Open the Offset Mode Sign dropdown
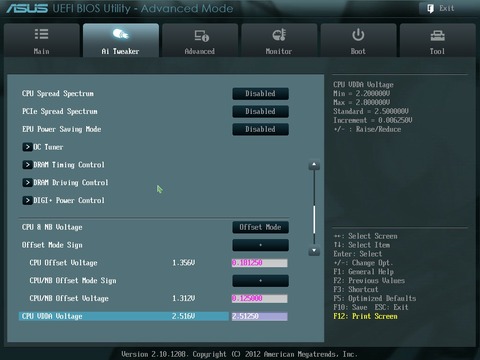The image size is (480, 360). click(x=260, y=245)
